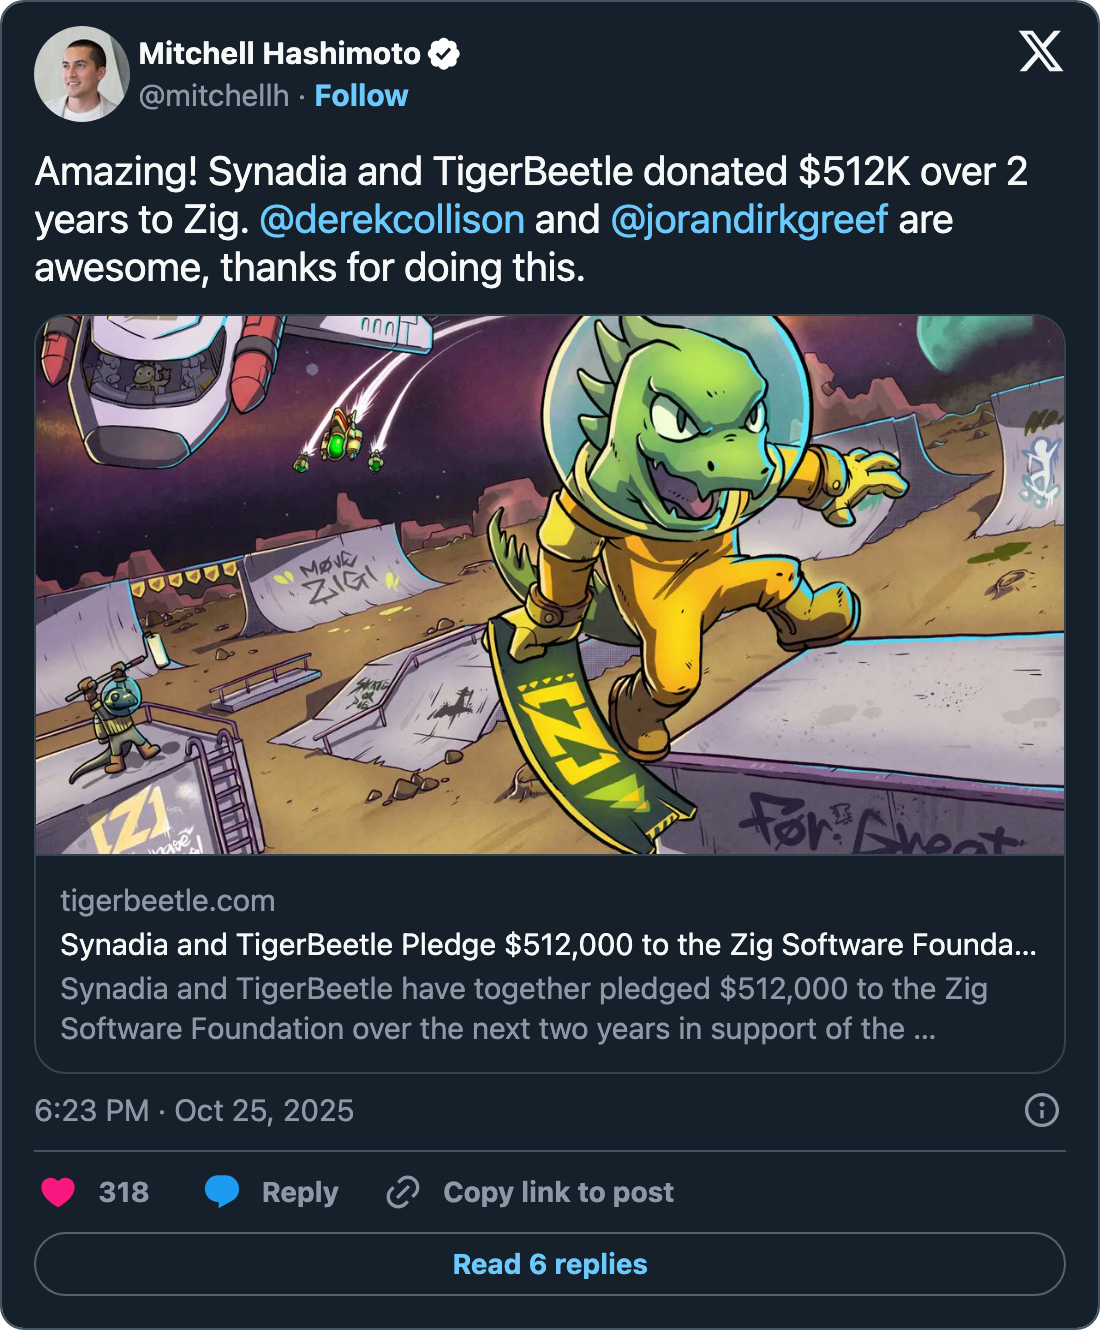This screenshot has height=1330, width=1100.
Task: Open Mitchell Hashimoto's profile avatar
Action: pos(82,74)
